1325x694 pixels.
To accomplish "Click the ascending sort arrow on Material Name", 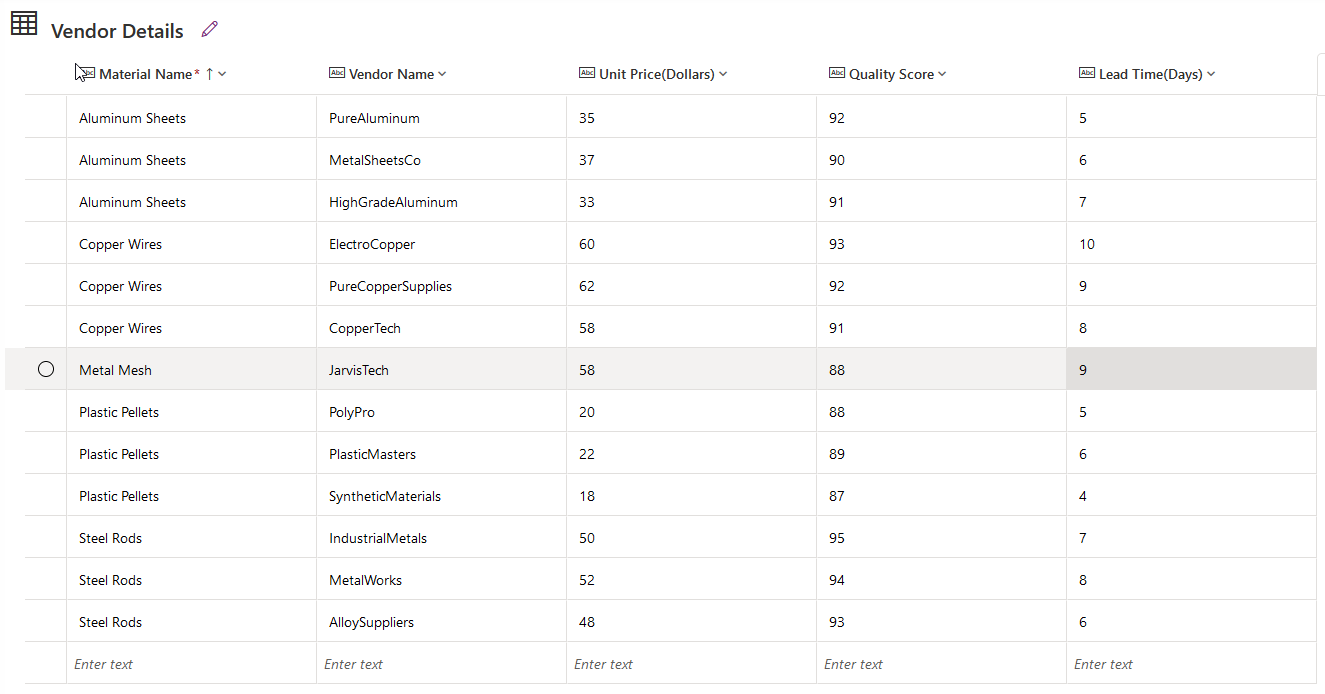I will tap(207, 73).
